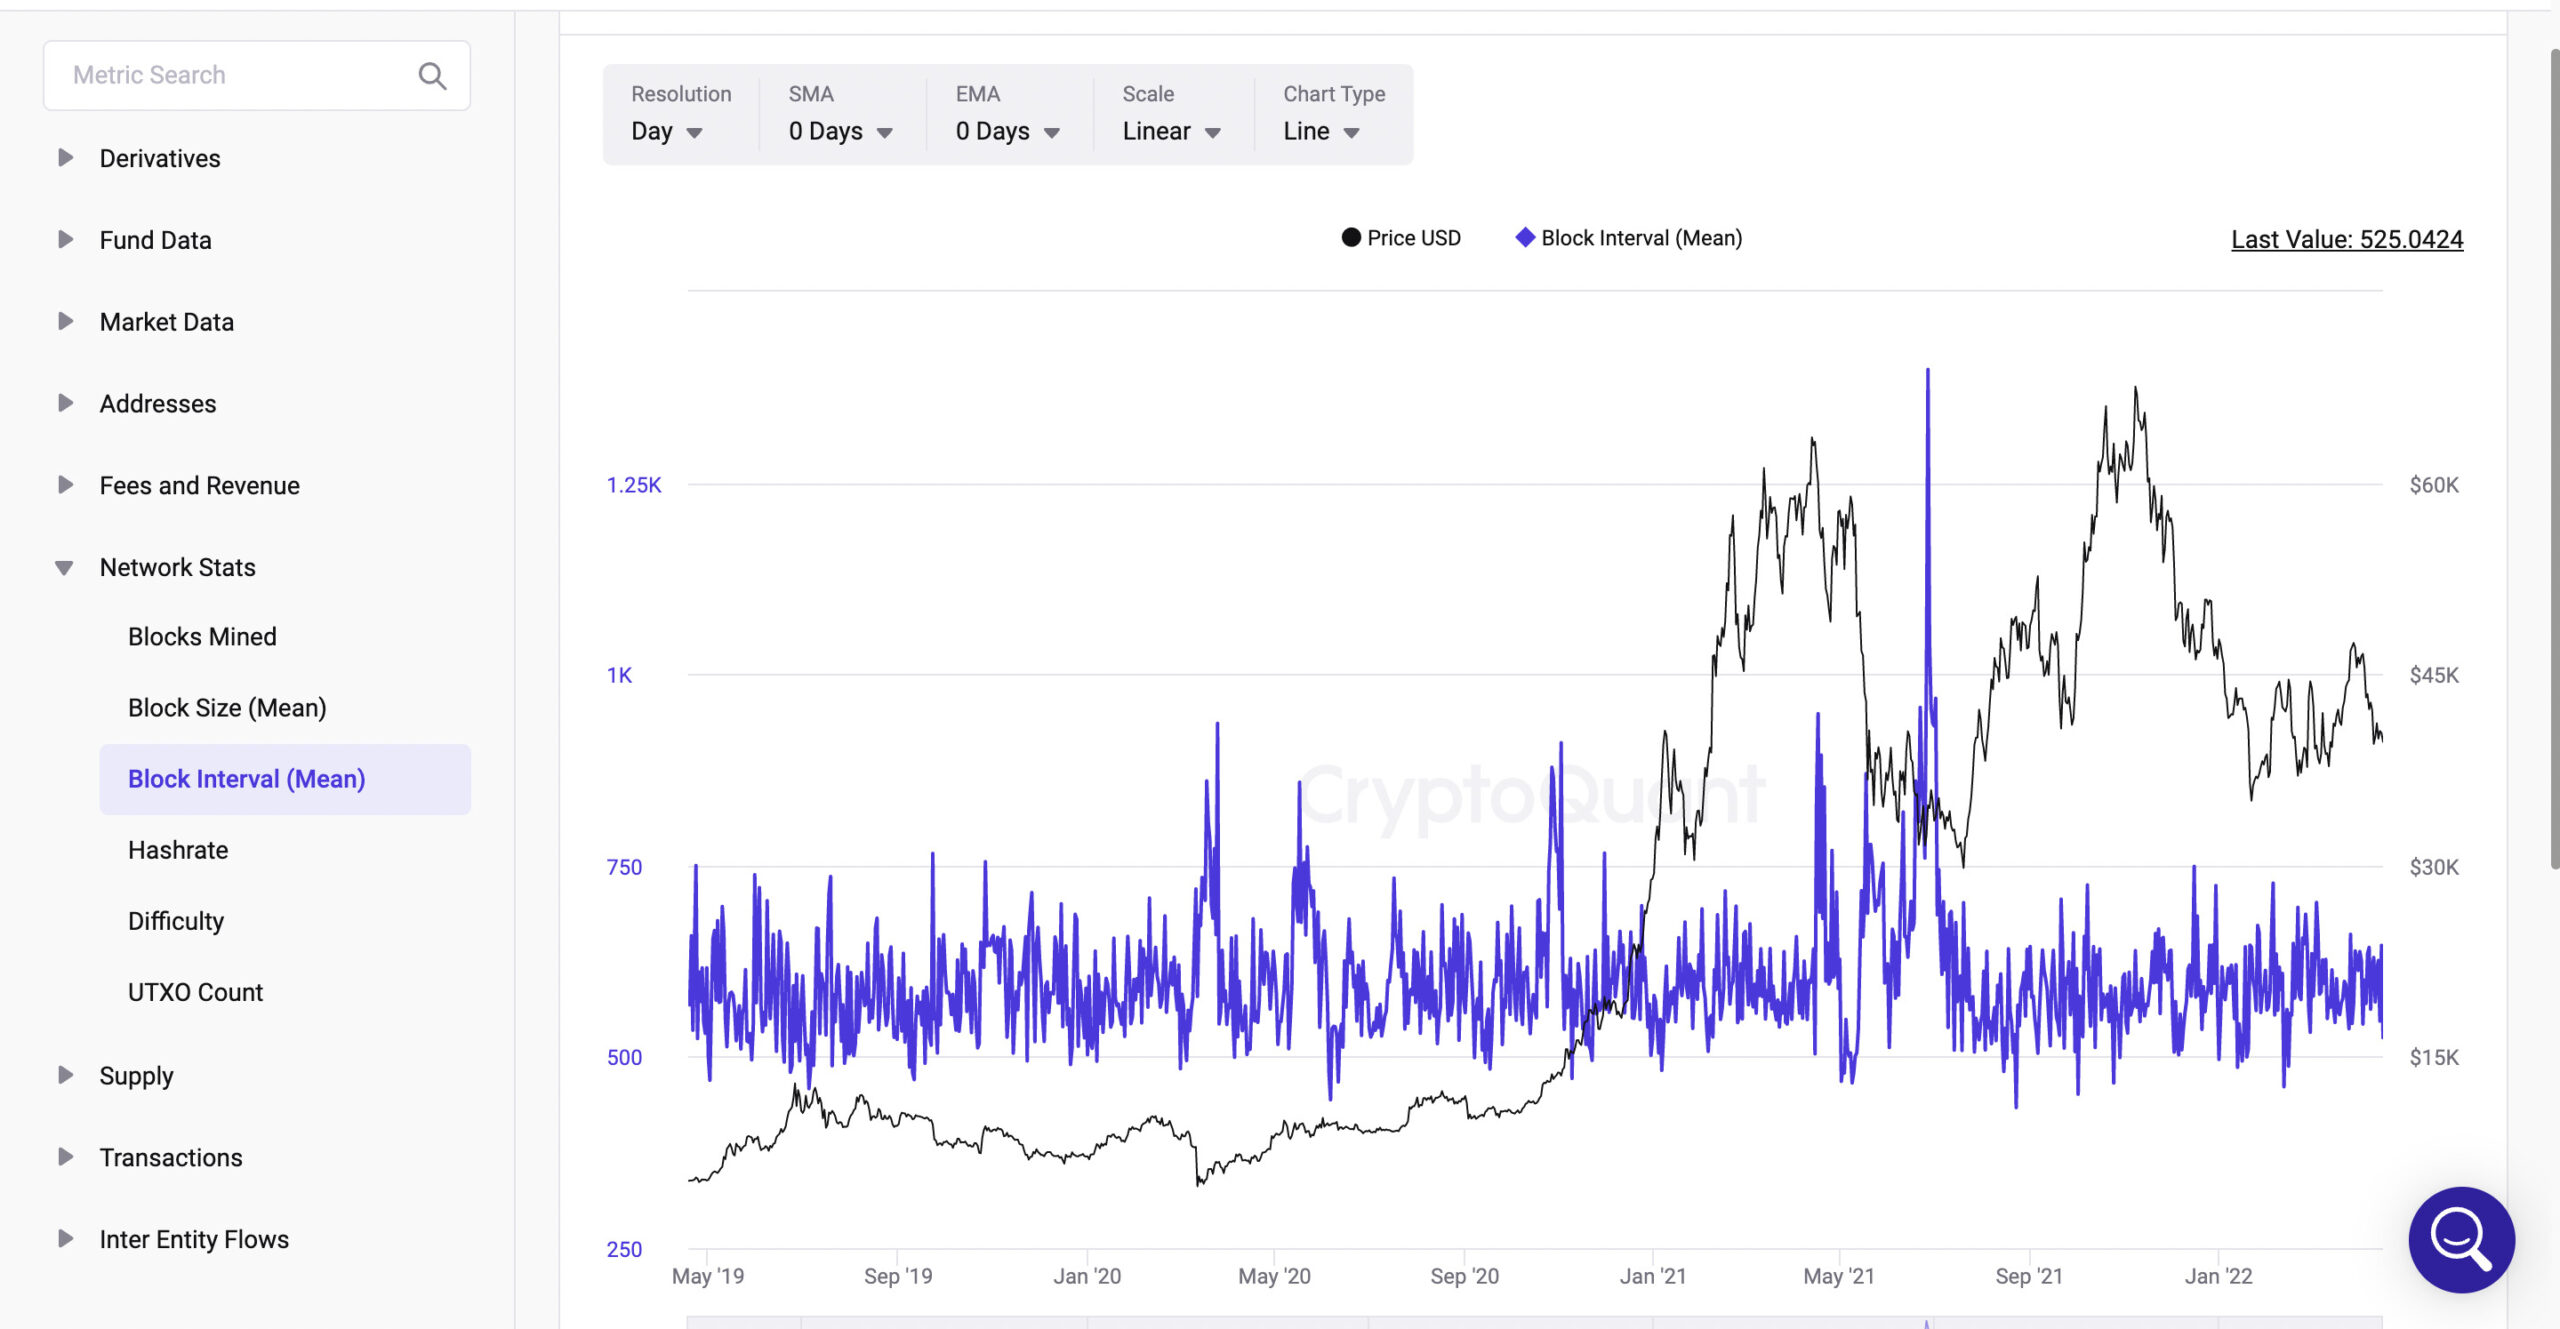Click into the Metric Search field
Image resolution: width=2560 pixels, height=1329 pixels.
tap(256, 76)
